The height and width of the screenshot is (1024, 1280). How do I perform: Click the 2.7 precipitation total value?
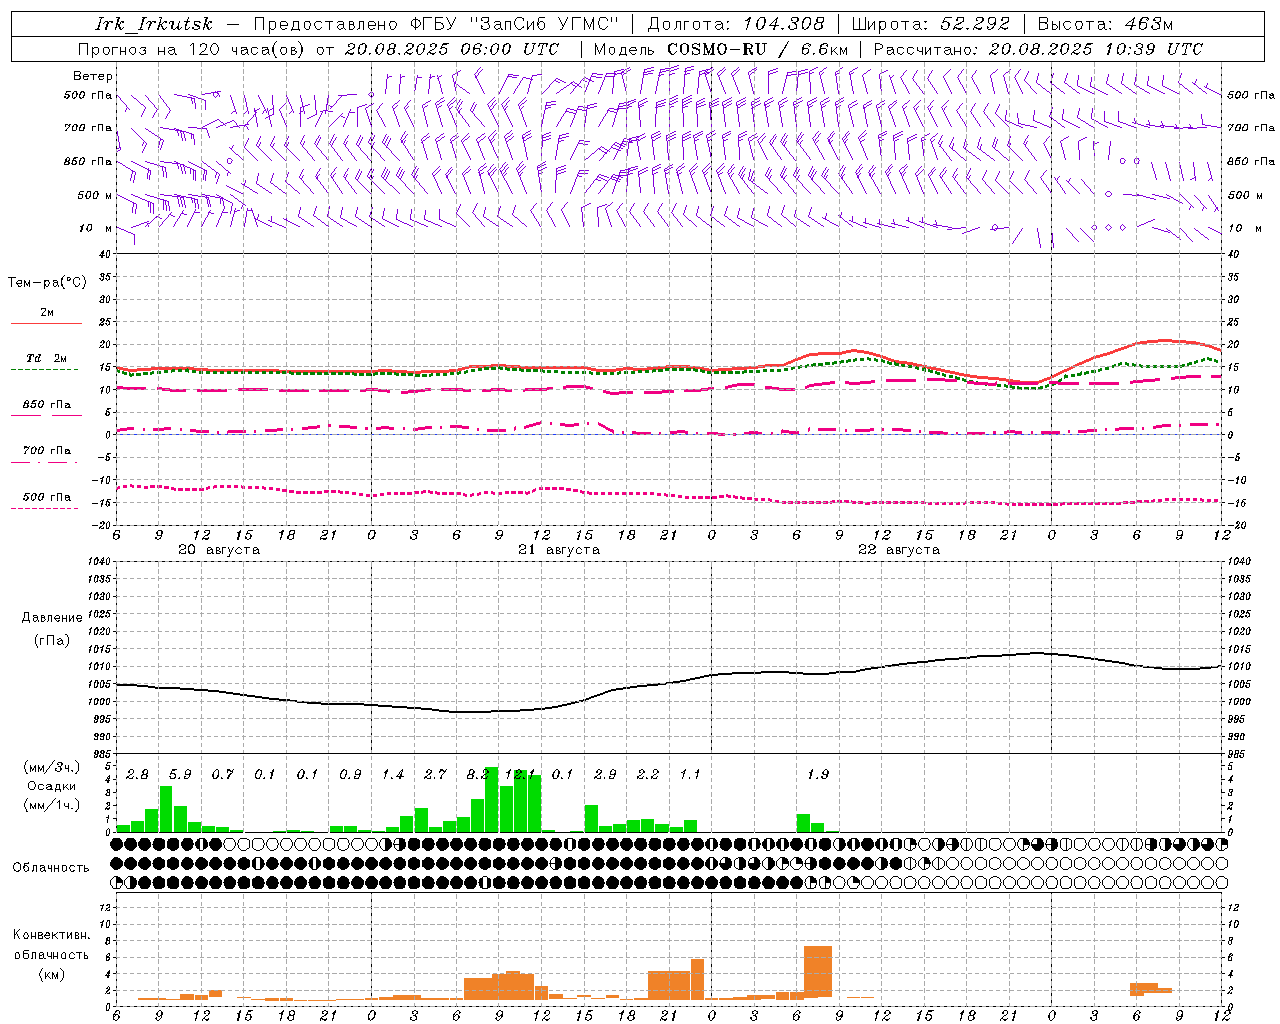pos(435,775)
